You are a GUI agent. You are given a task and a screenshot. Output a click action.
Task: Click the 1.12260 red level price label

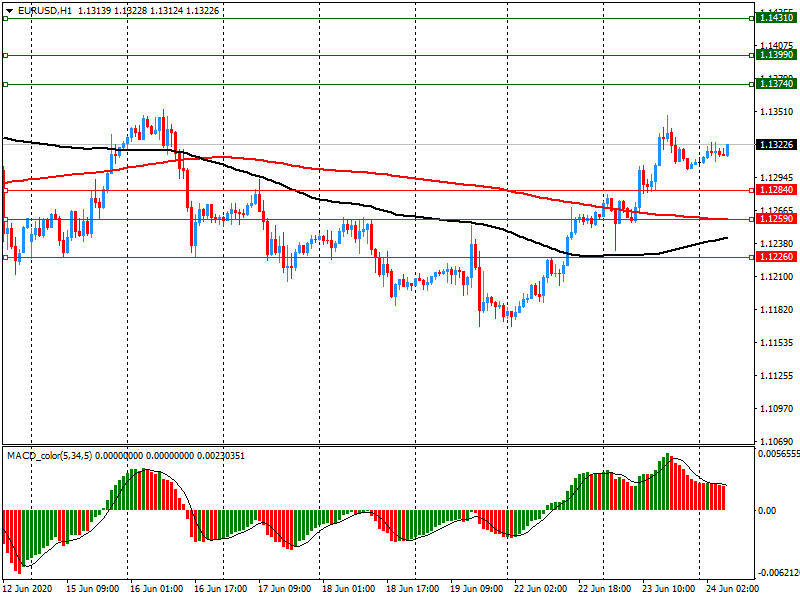776,257
